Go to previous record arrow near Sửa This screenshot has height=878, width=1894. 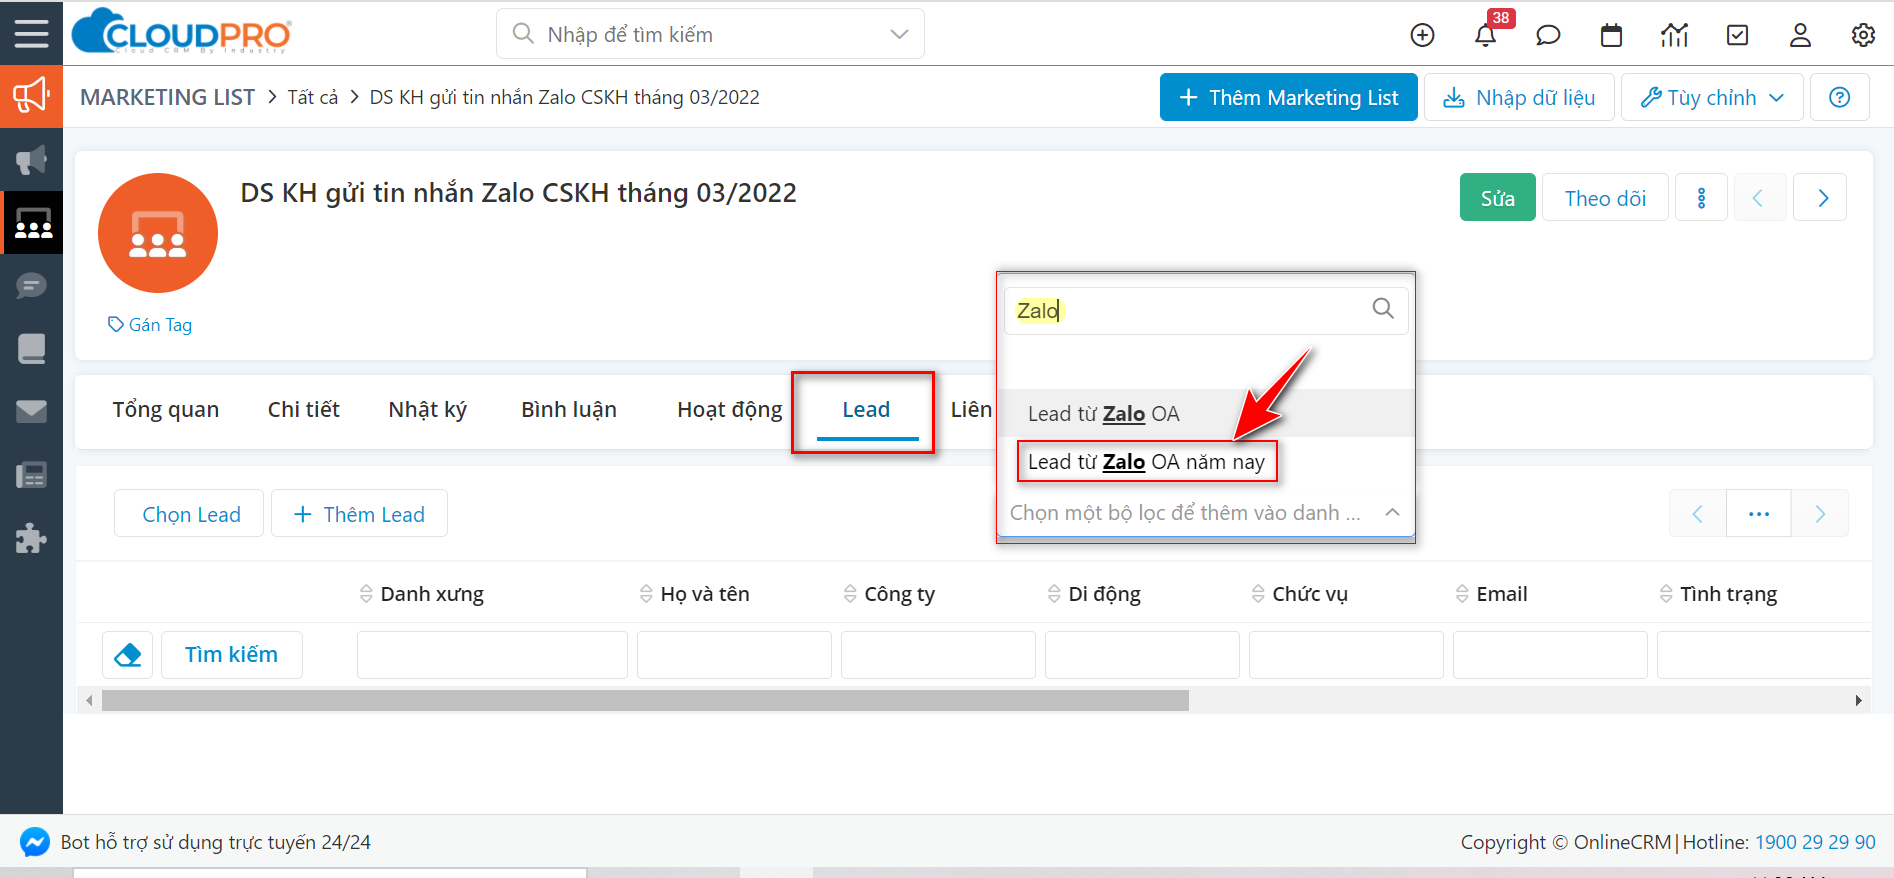[1759, 198]
